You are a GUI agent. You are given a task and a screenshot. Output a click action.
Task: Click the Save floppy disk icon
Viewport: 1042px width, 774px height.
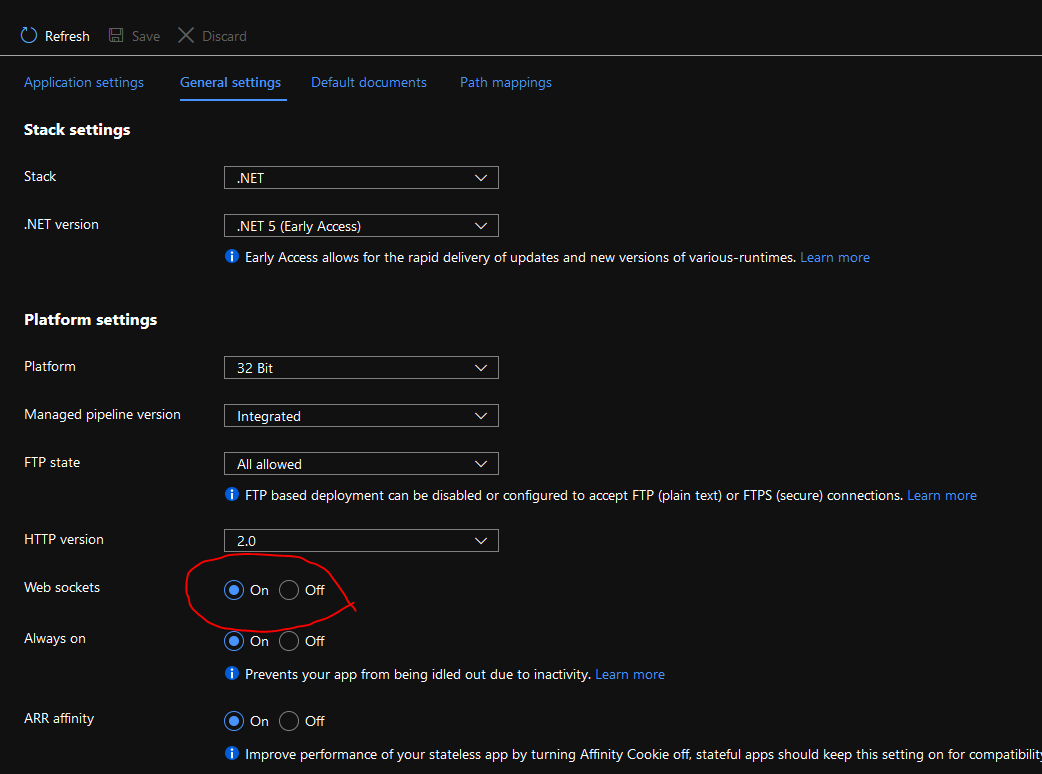[x=116, y=35]
